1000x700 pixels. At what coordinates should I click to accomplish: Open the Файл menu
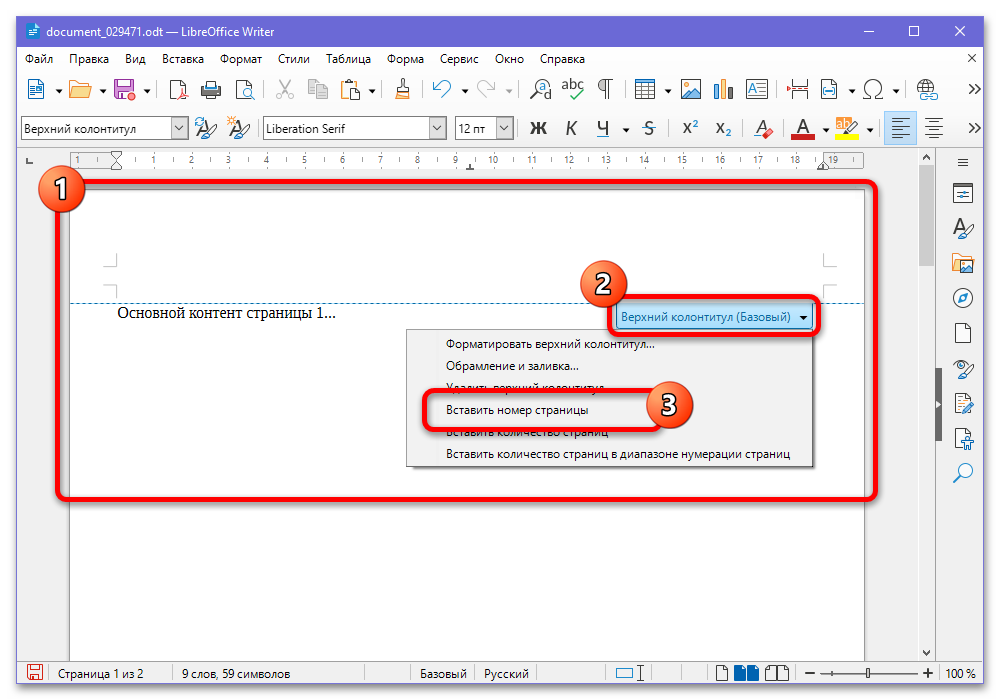click(x=39, y=59)
